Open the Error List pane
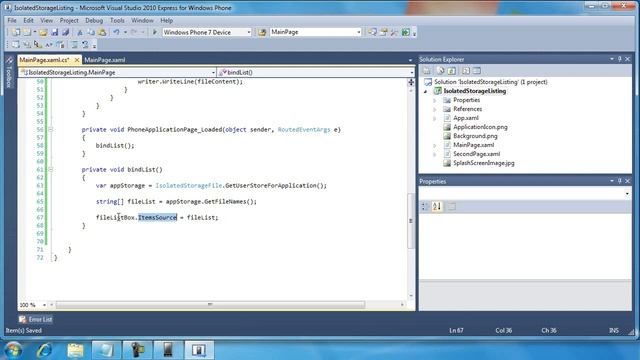 pyautogui.click(x=36, y=319)
